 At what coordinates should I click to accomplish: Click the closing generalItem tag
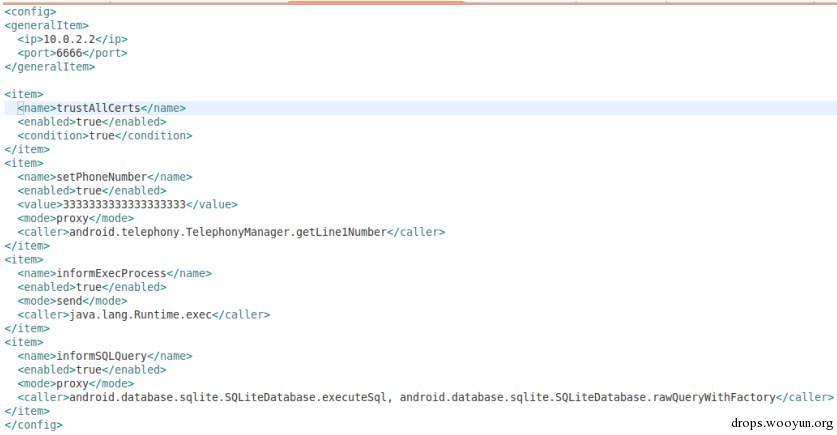coord(49,66)
